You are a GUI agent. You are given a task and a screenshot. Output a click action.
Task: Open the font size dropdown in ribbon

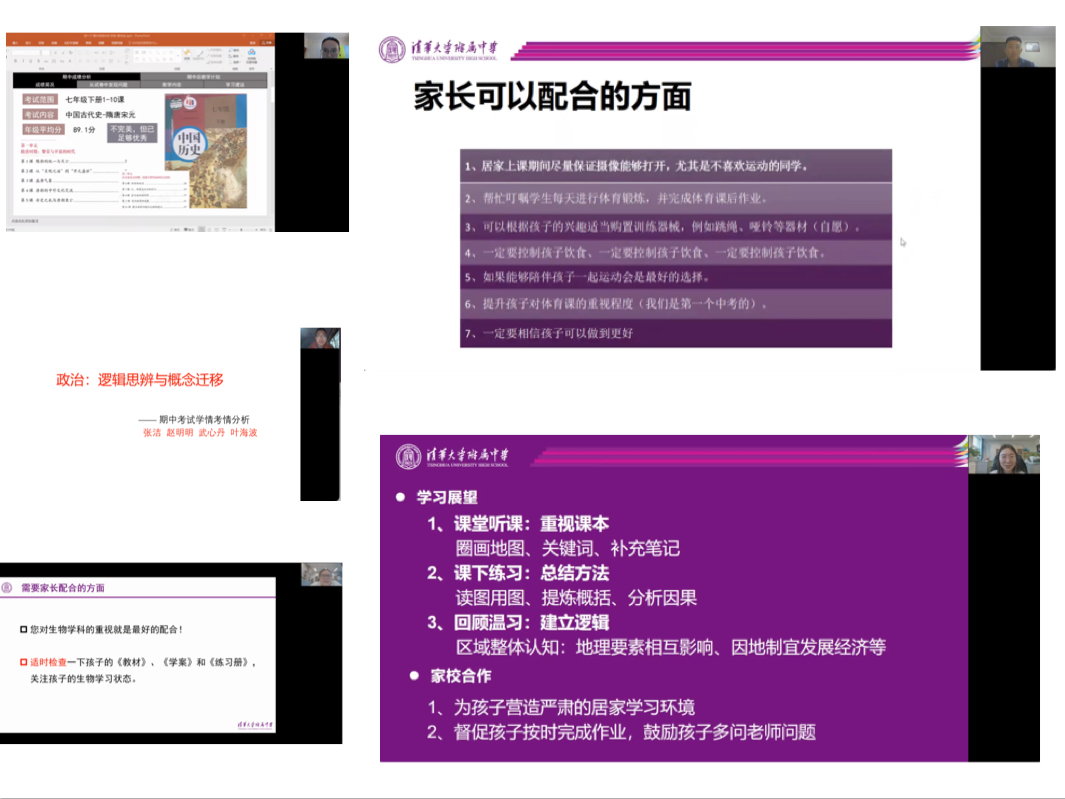point(46,52)
